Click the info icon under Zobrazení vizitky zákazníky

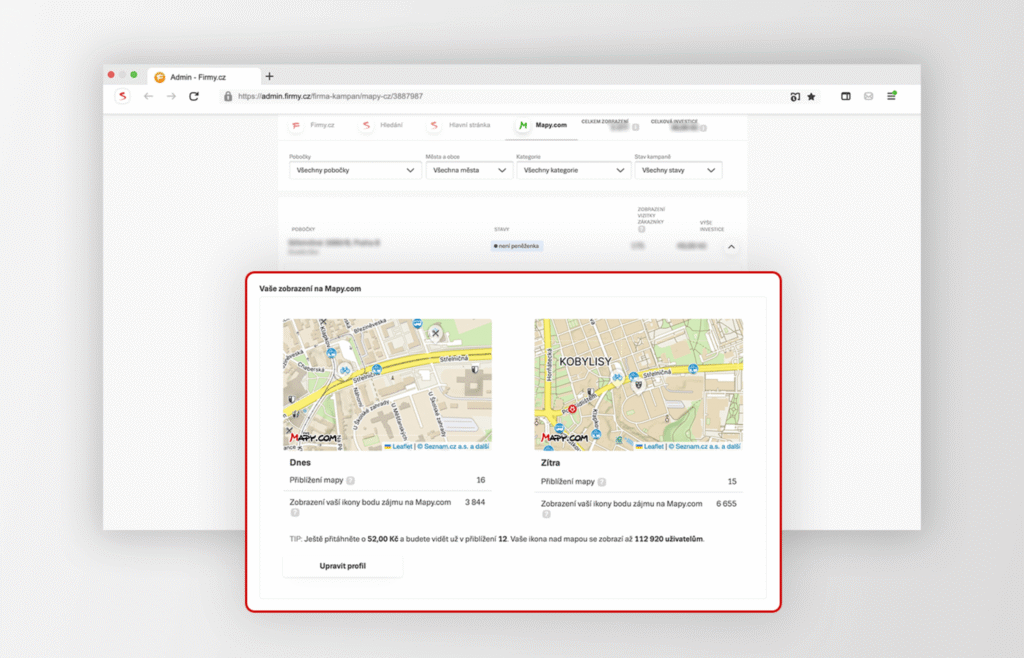click(641, 229)
